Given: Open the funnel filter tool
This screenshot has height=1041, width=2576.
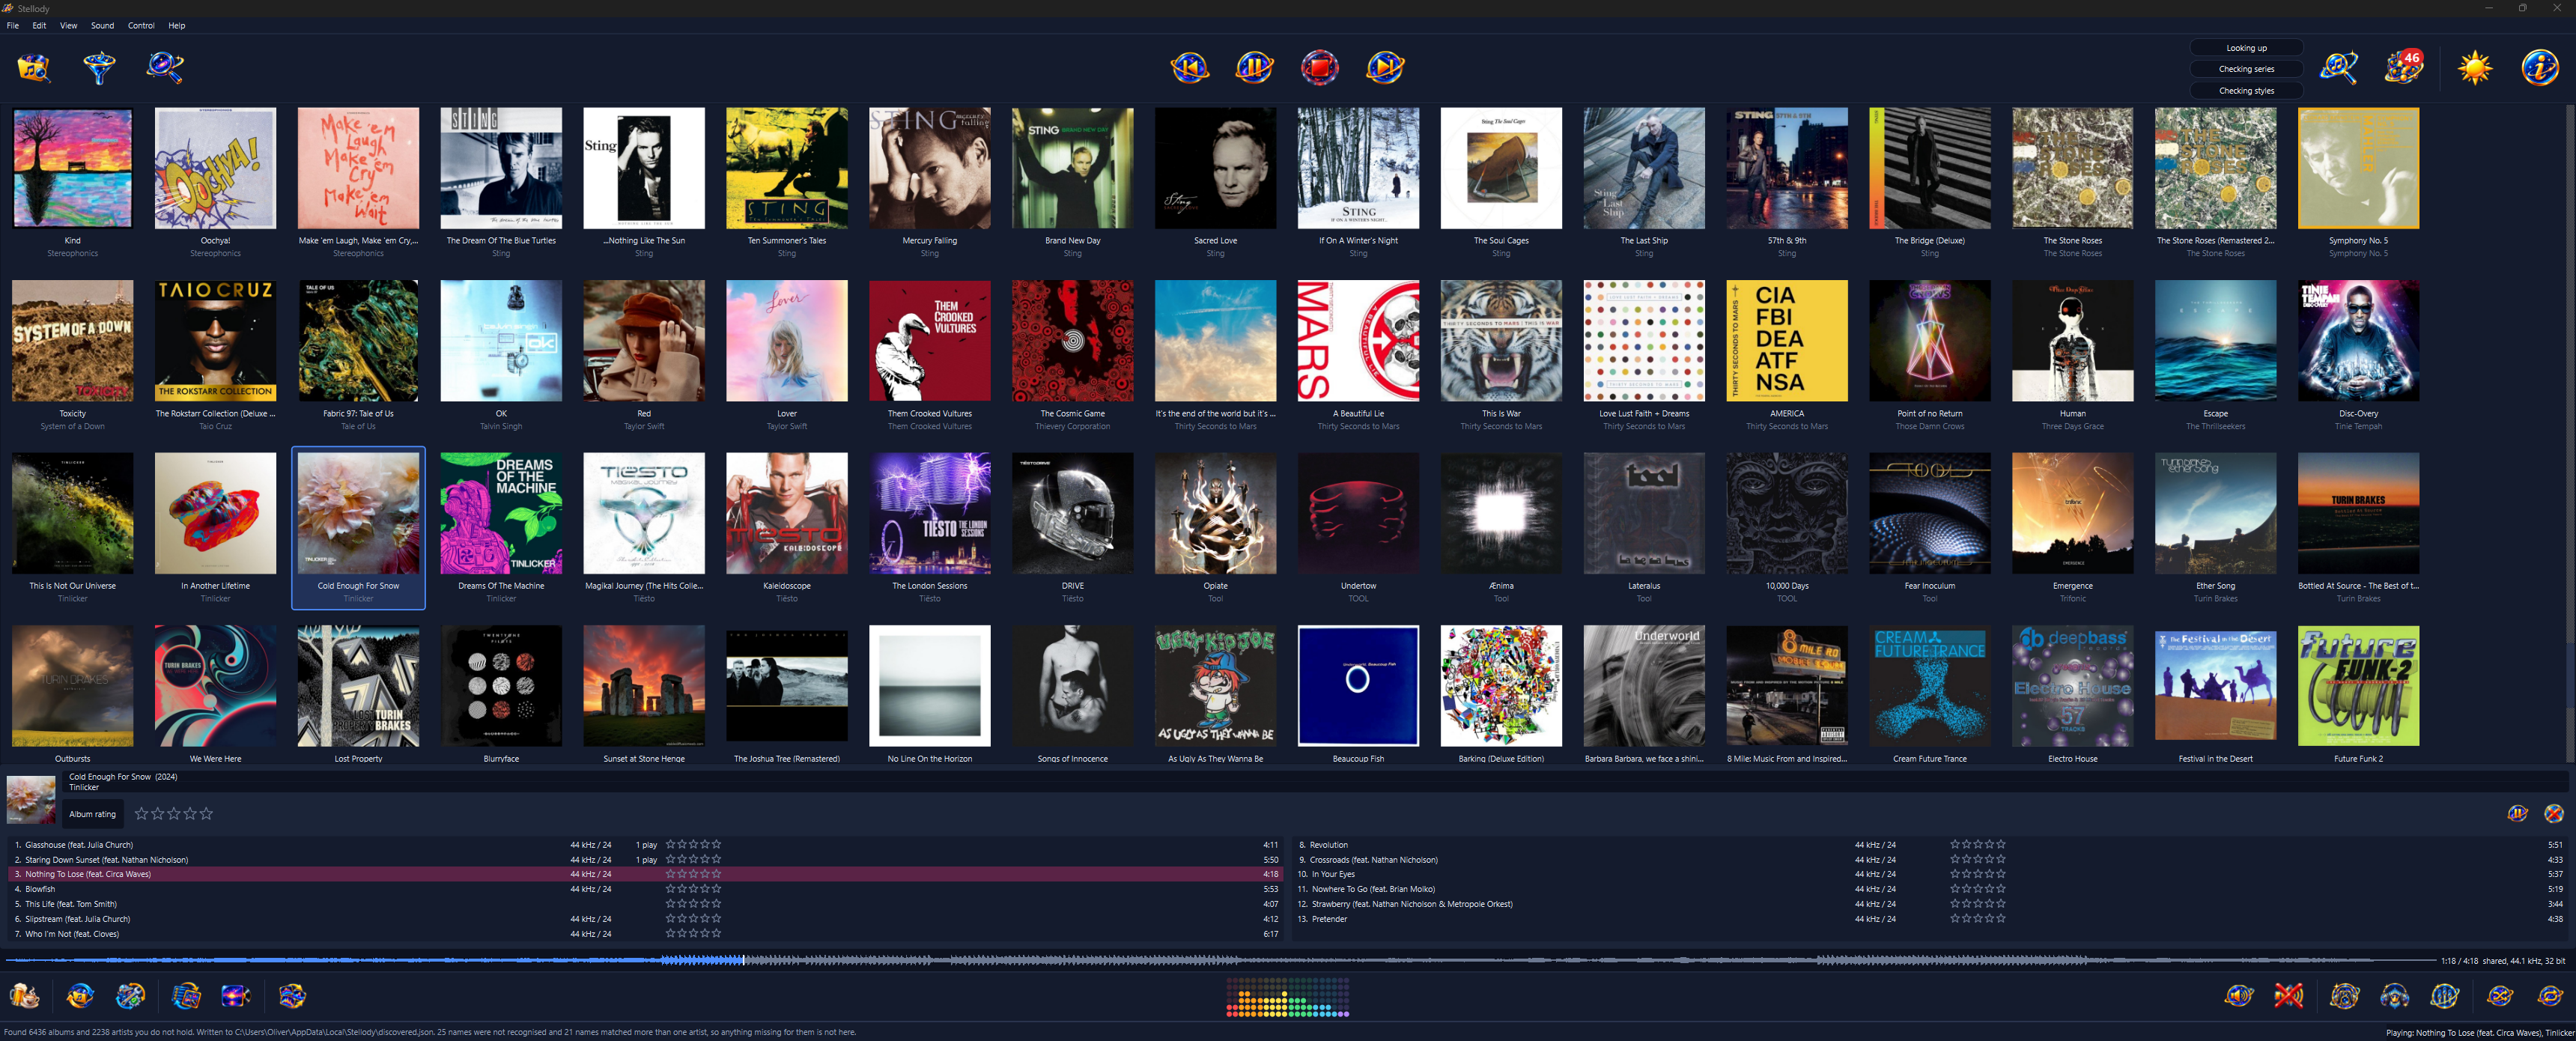Looking at the screenshot, I should click(99, 67).
